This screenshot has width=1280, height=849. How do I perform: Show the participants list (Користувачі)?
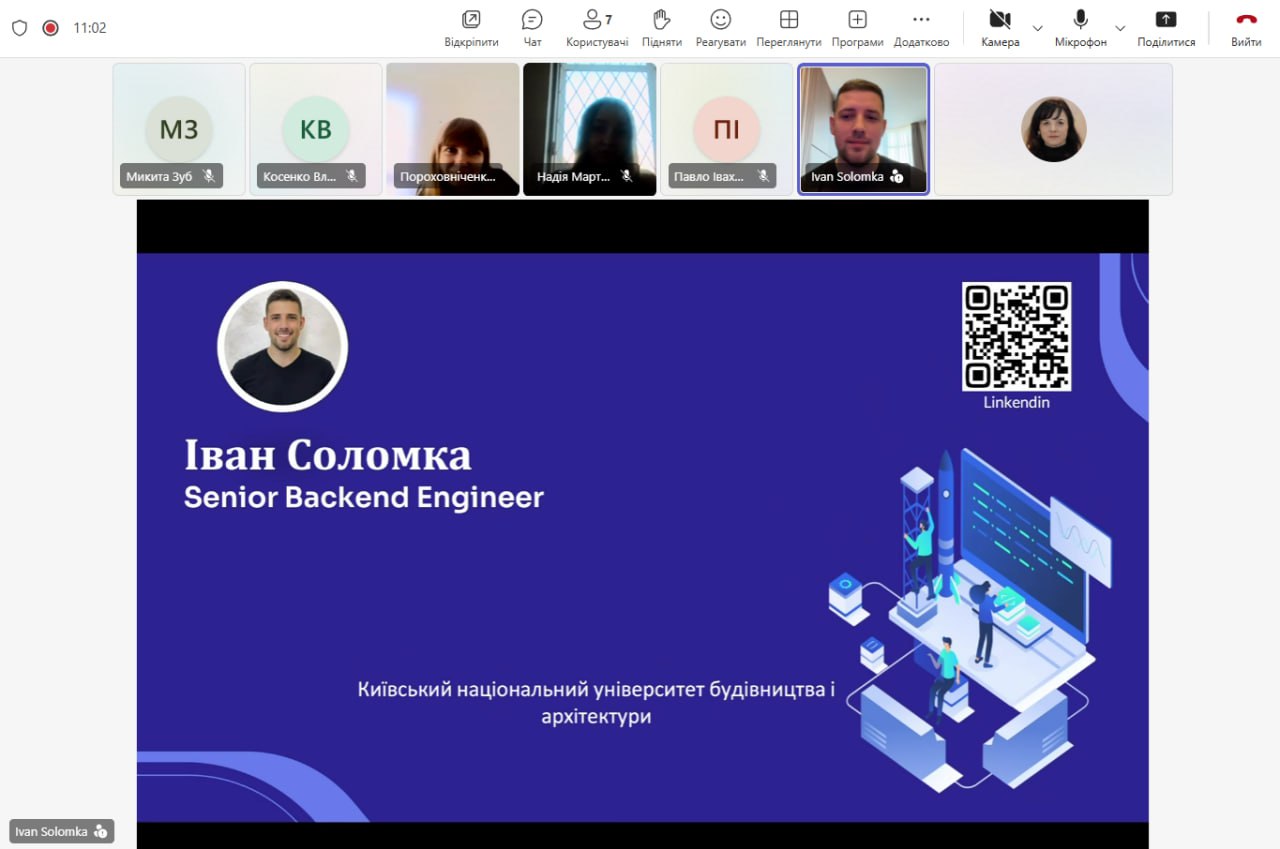click(597, 28)
